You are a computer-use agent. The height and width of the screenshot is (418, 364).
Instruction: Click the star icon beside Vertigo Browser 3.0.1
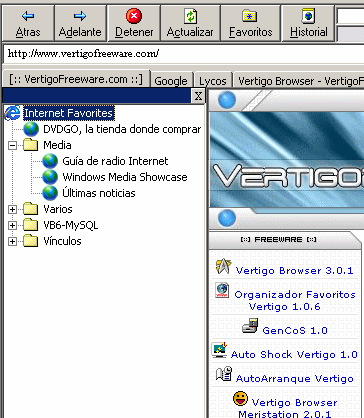click(223, 267)
